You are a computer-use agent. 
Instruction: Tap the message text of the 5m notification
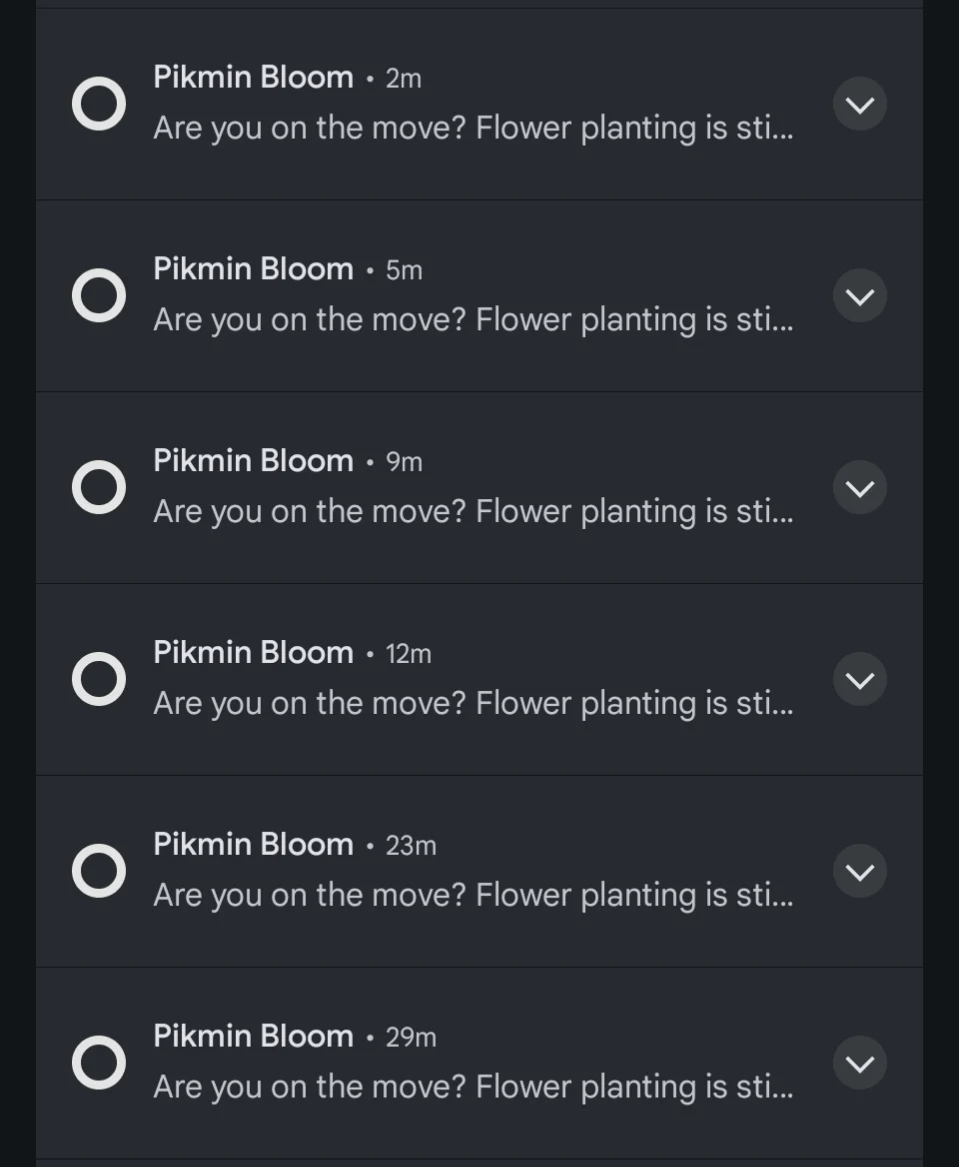474,319
